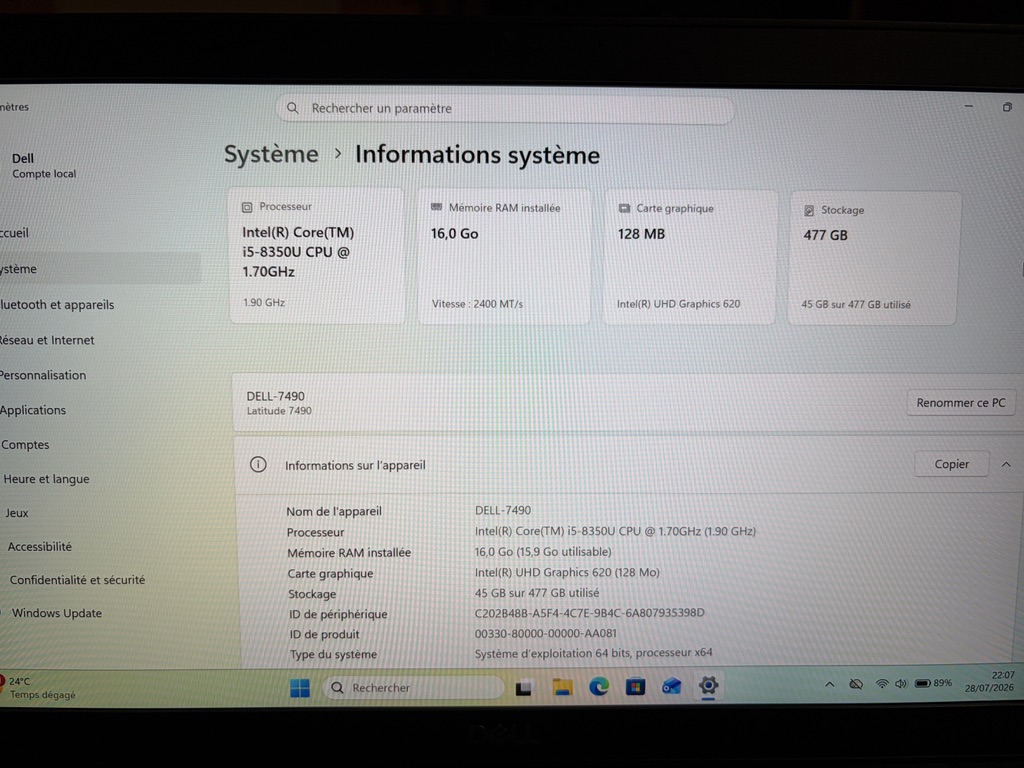
Task: Click the cloud sync tray icon
Action: tap(856, 684)
